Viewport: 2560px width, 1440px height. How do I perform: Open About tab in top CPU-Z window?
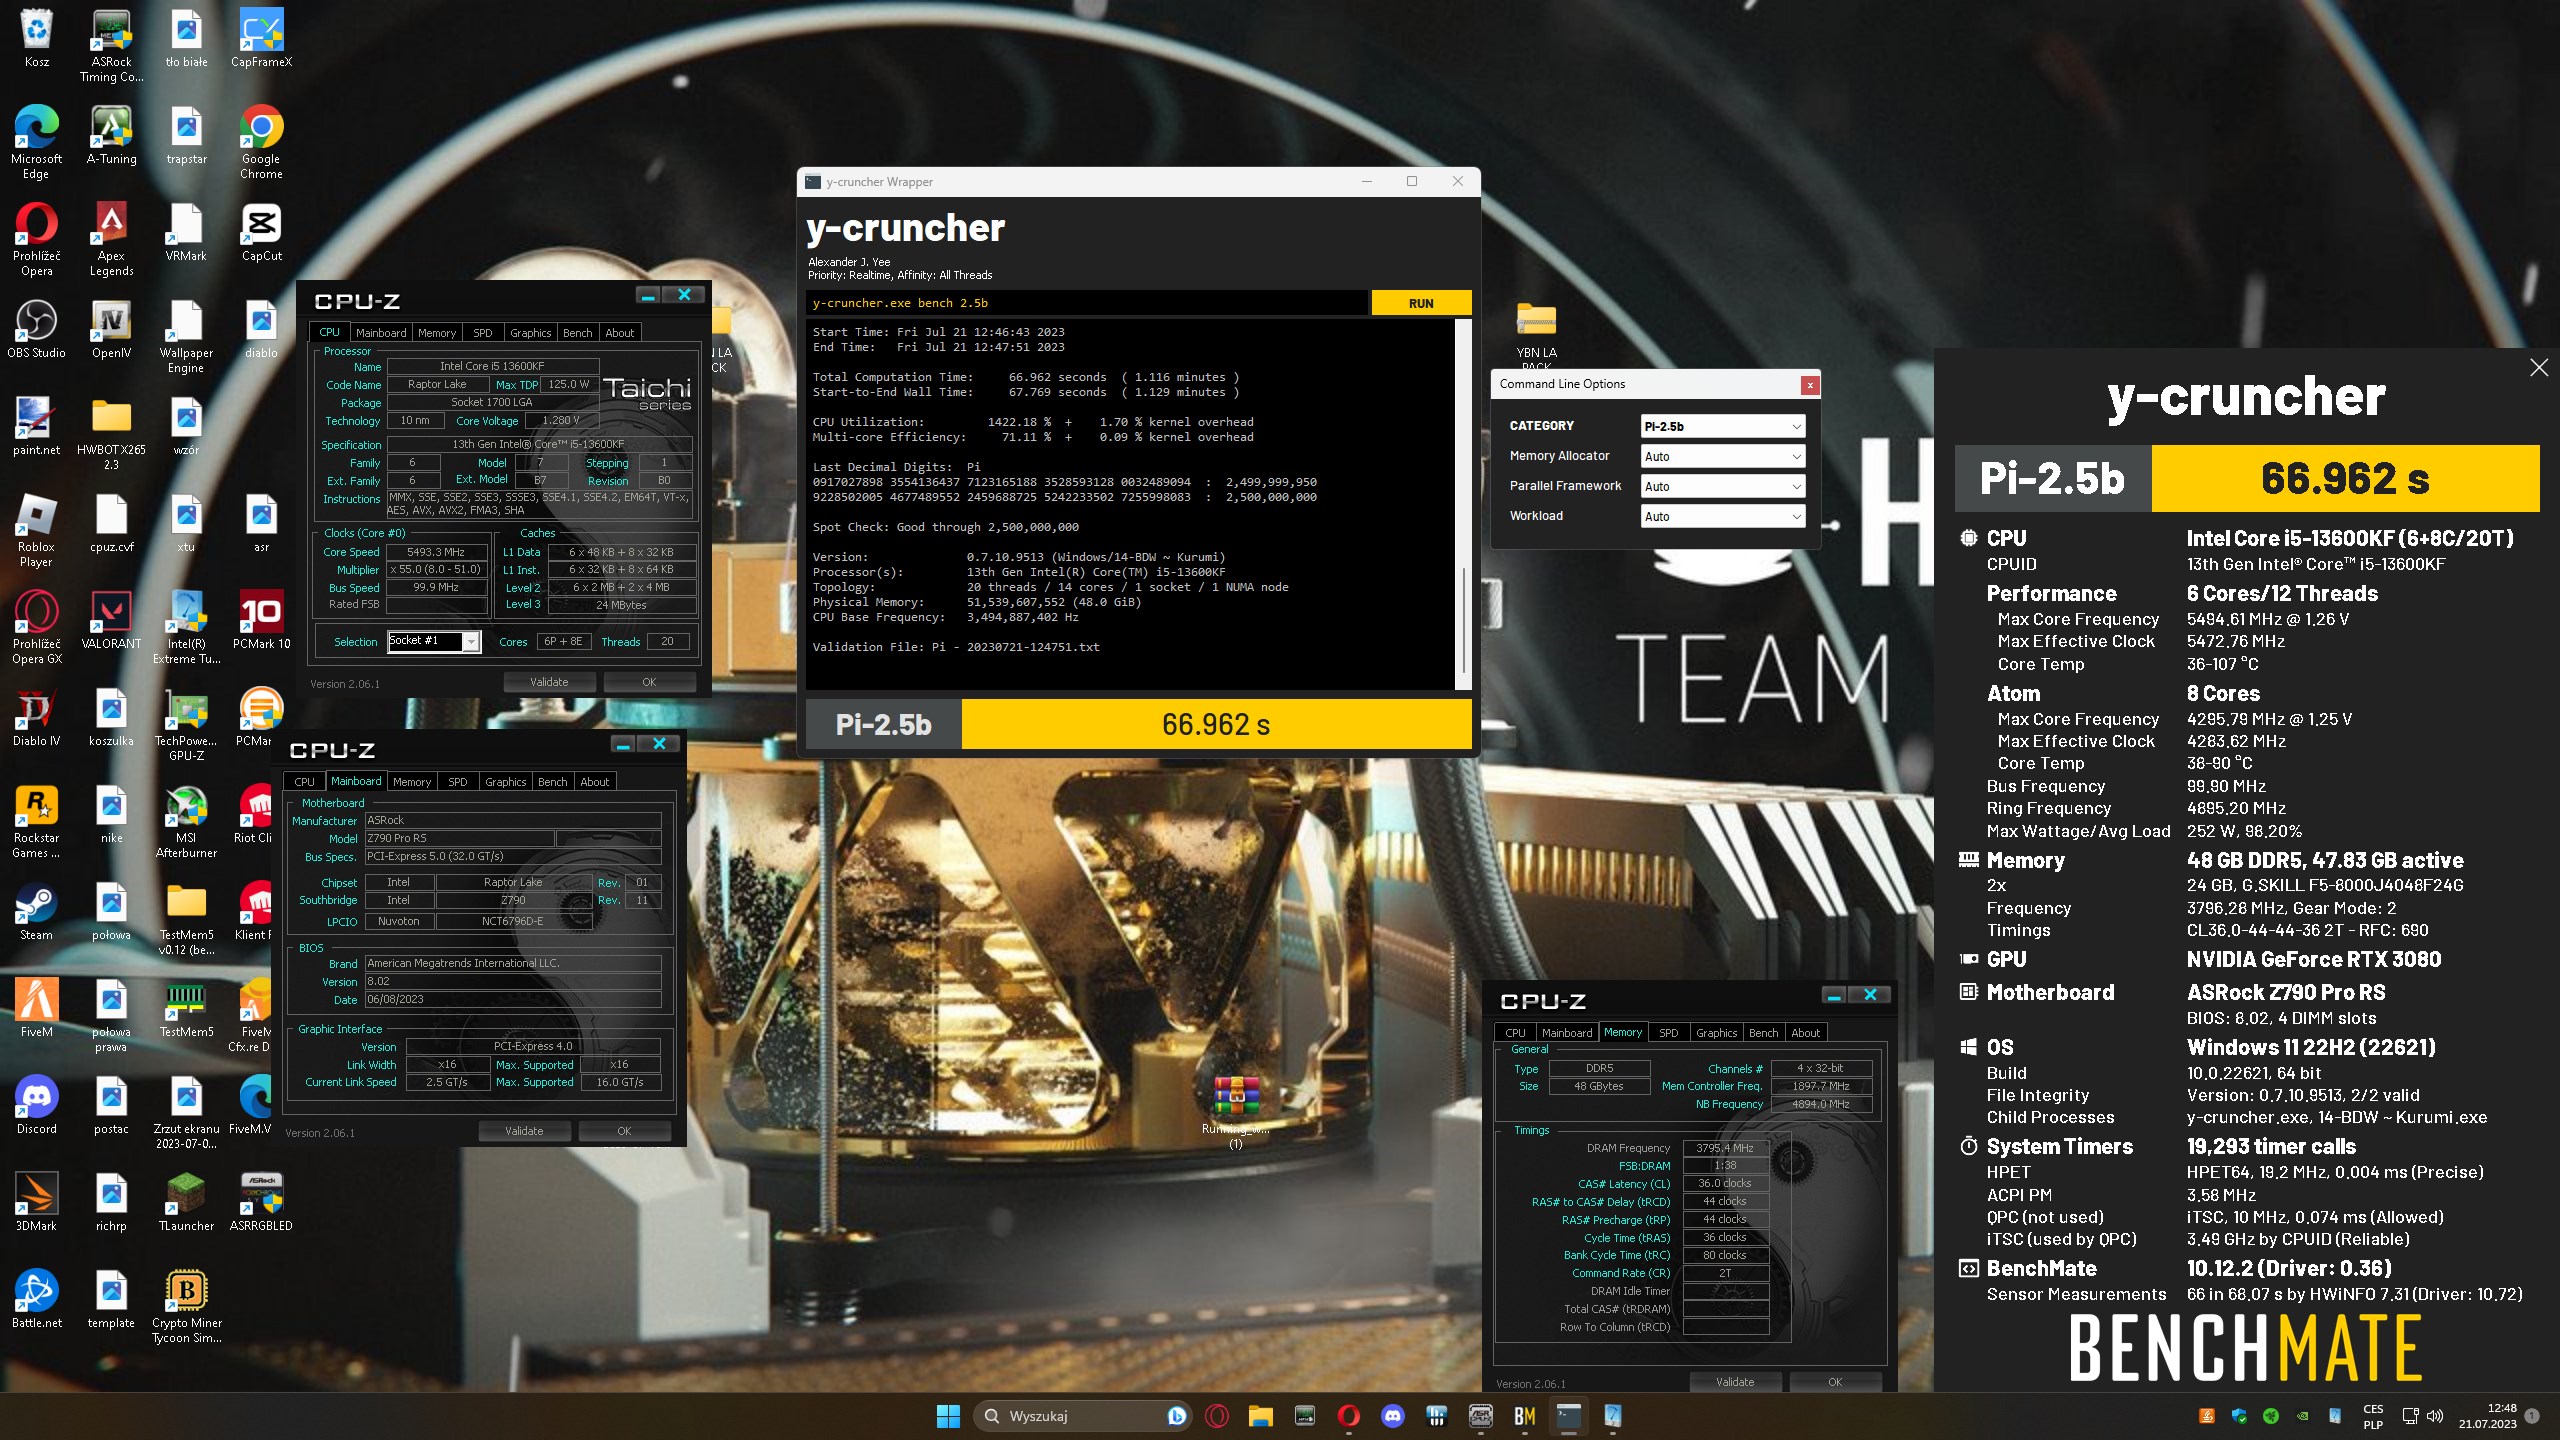(x=619, y=333)
